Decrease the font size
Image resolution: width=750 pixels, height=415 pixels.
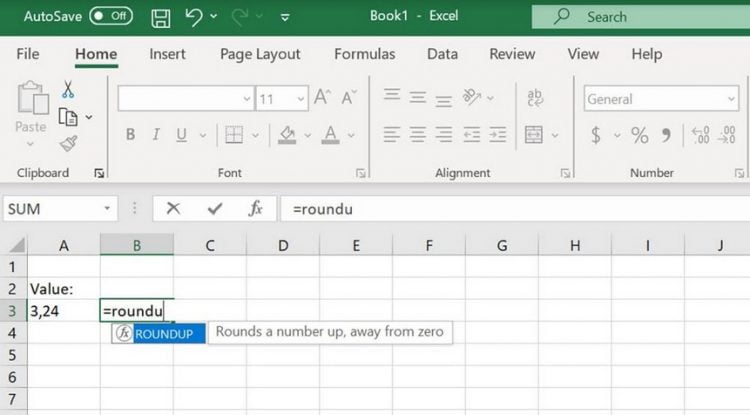[x=349, y=98]
